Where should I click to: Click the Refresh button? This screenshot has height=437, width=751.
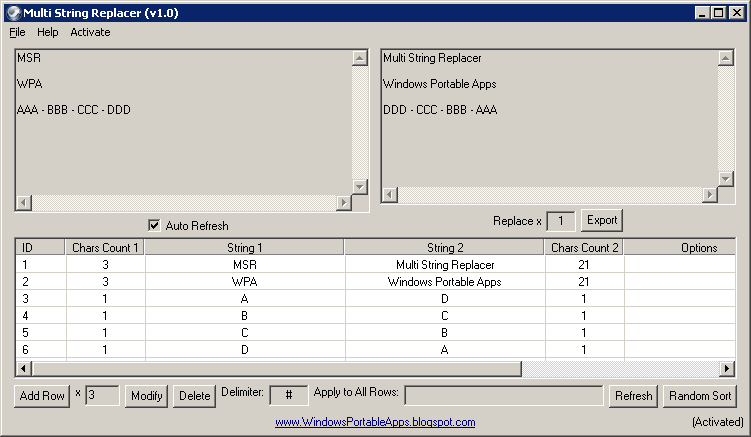[x=633, y=396]
